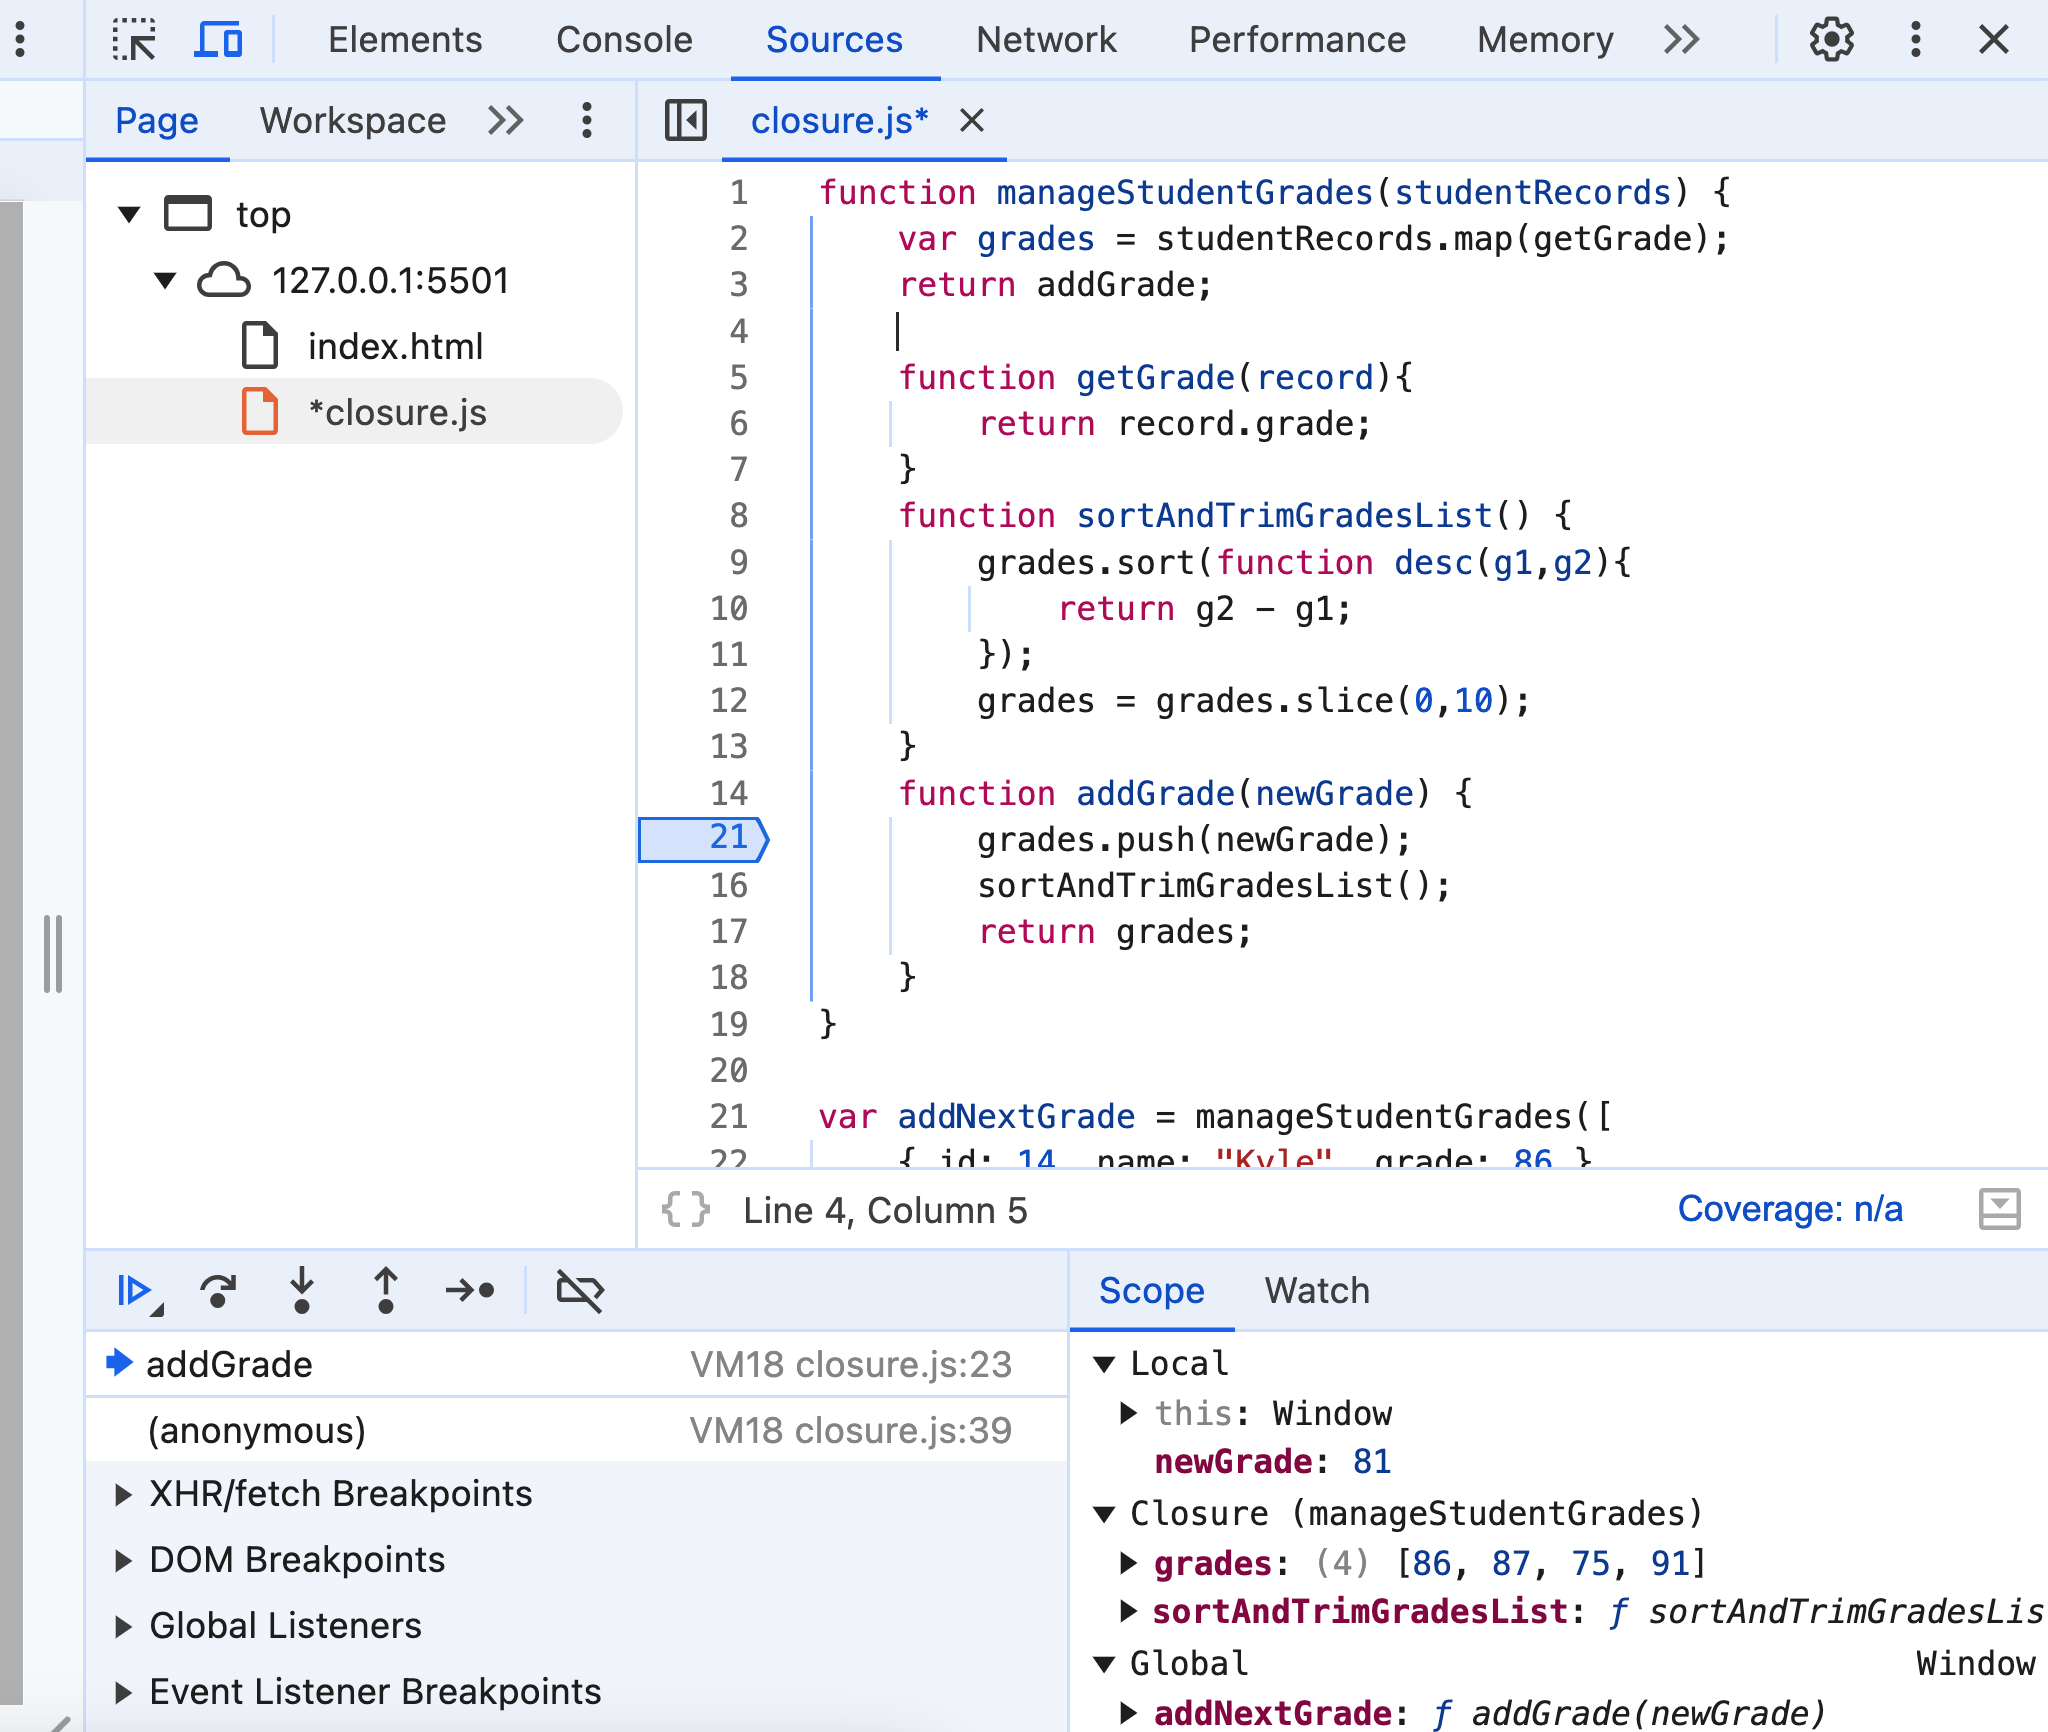The height and width of the screenshot is (1732, 2048).
Task: Open the browser kebab menu at far left
Action: tap(21, 40)
